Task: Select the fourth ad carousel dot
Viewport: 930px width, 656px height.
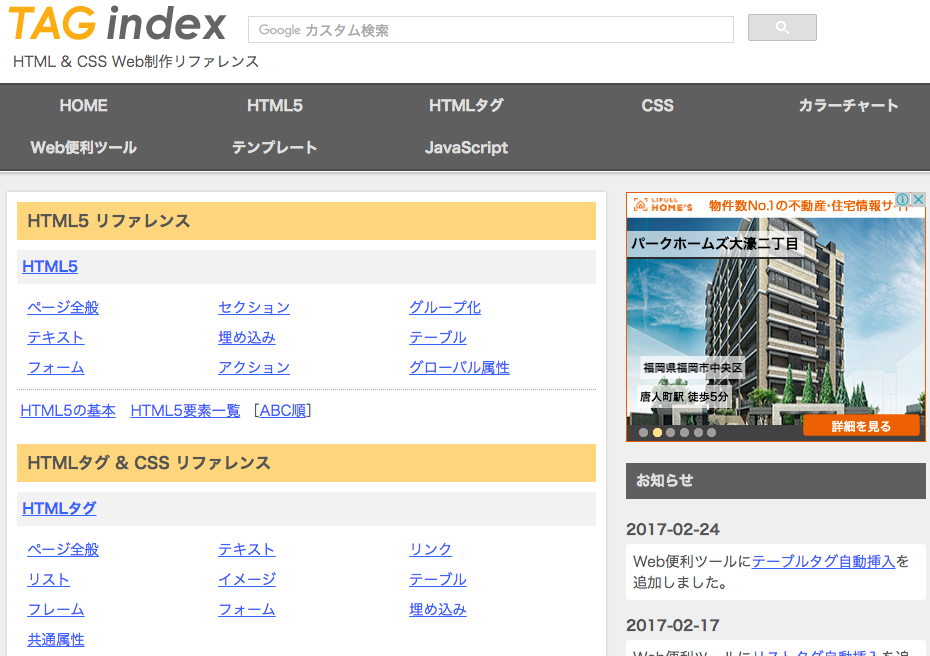Action: [684, 433]
